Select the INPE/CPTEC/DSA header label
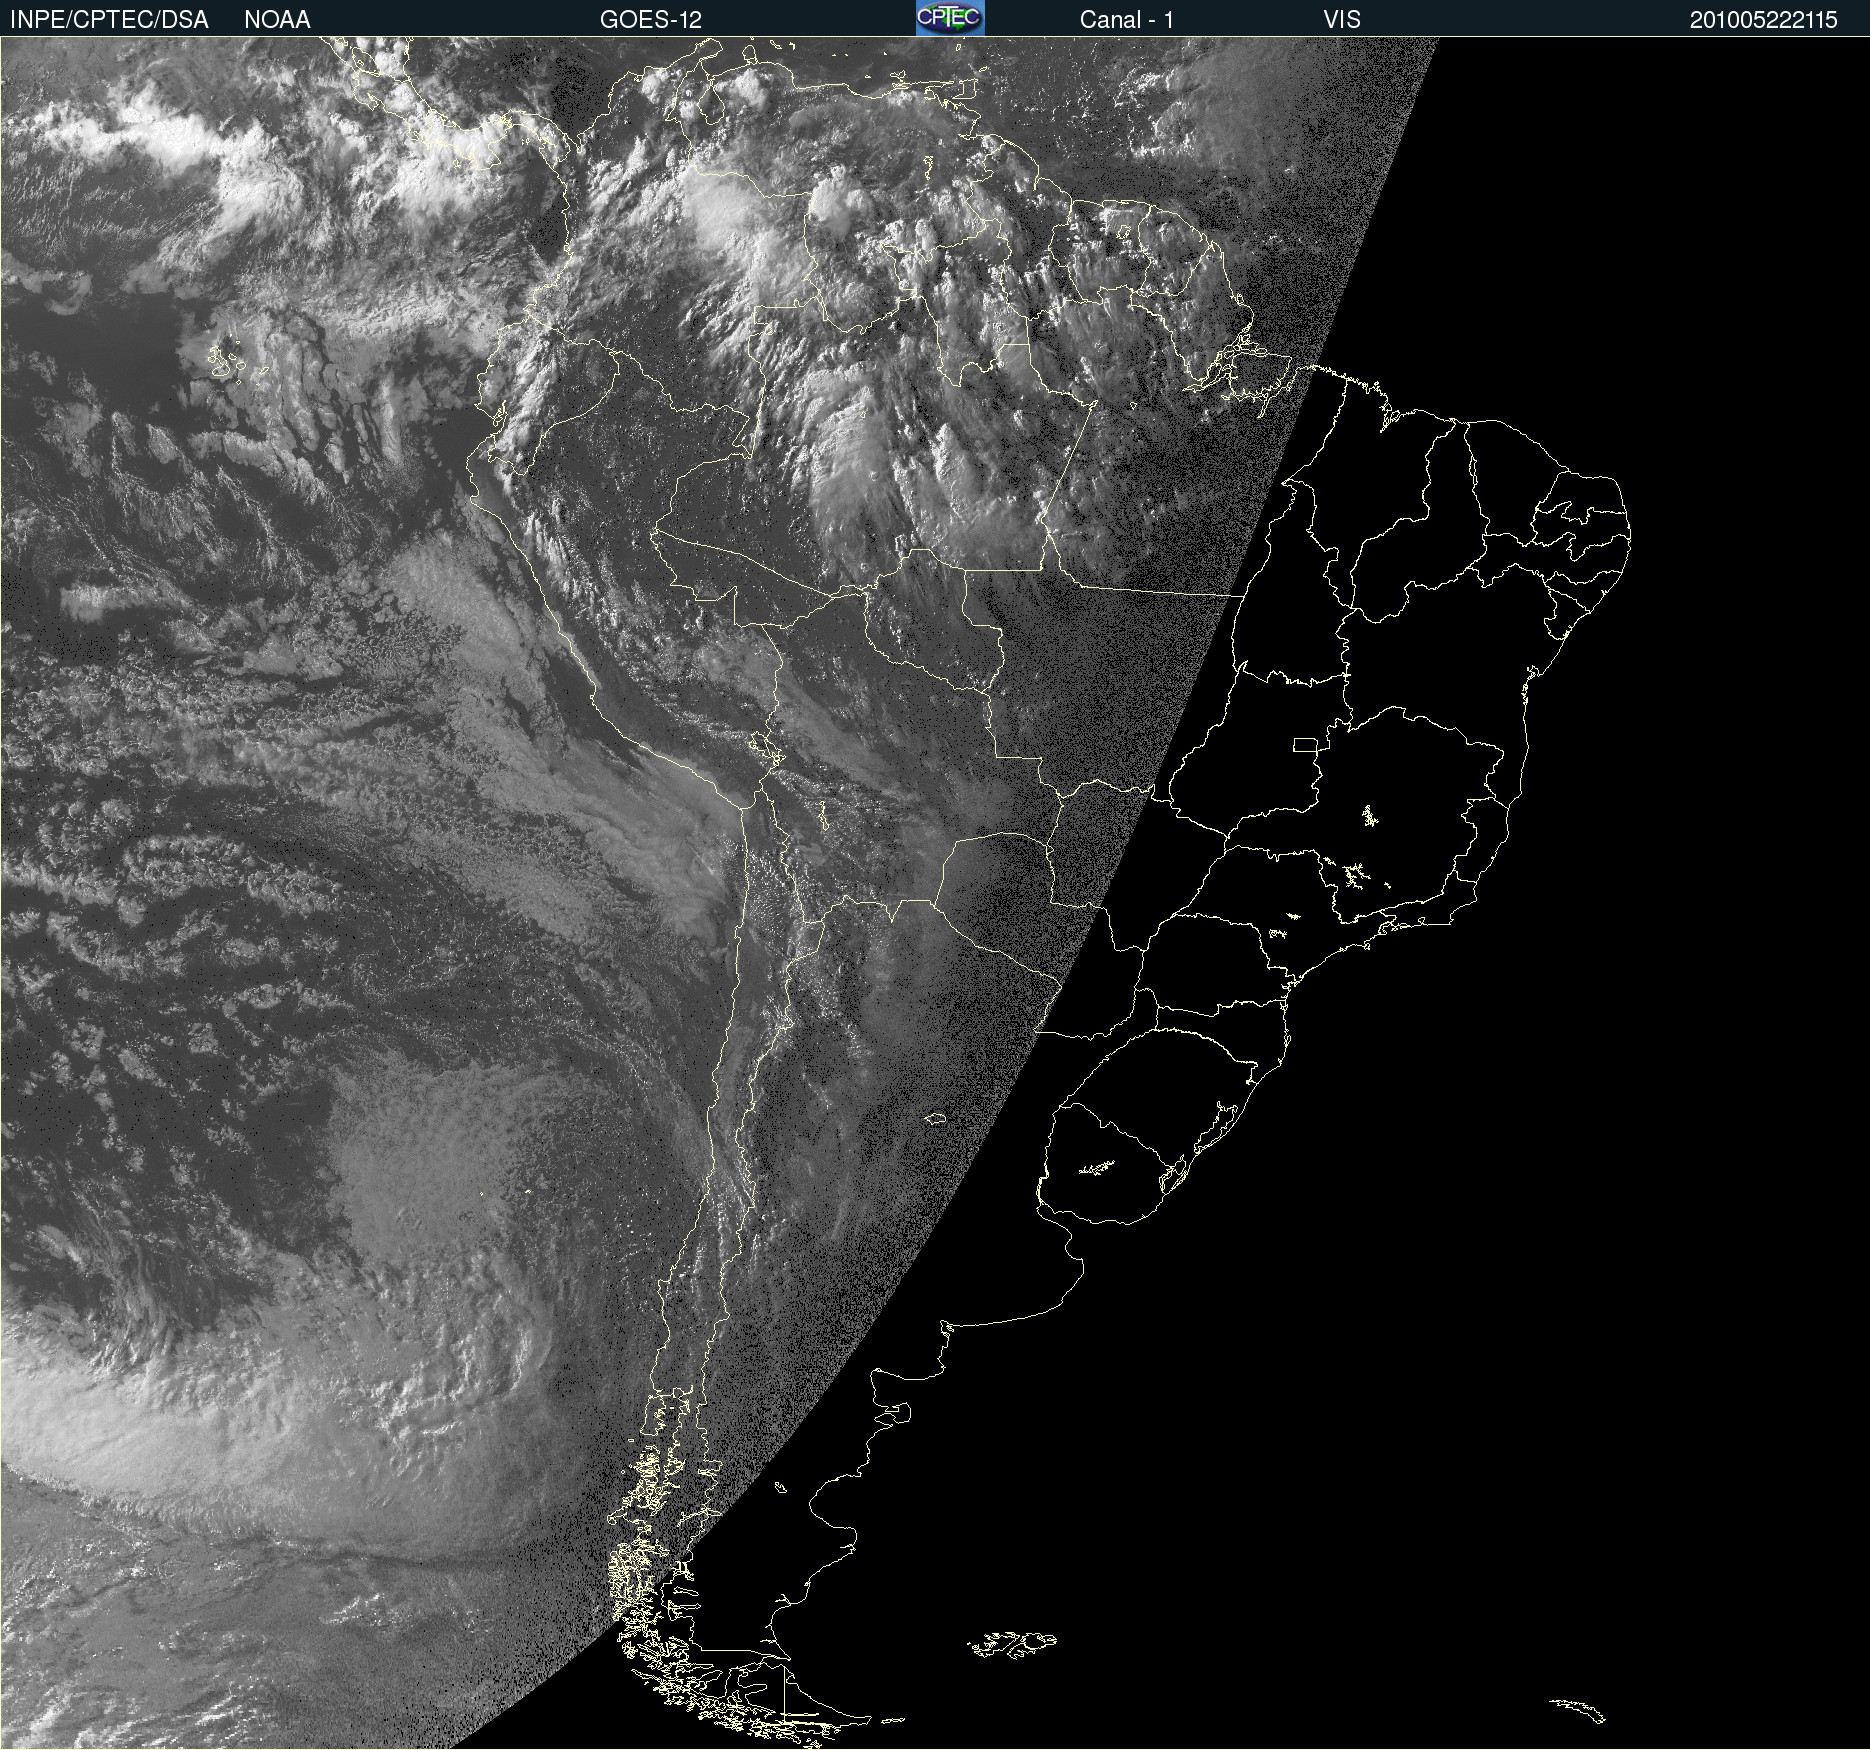Viewport: 1870px width, 1750px height. [109, 20]
